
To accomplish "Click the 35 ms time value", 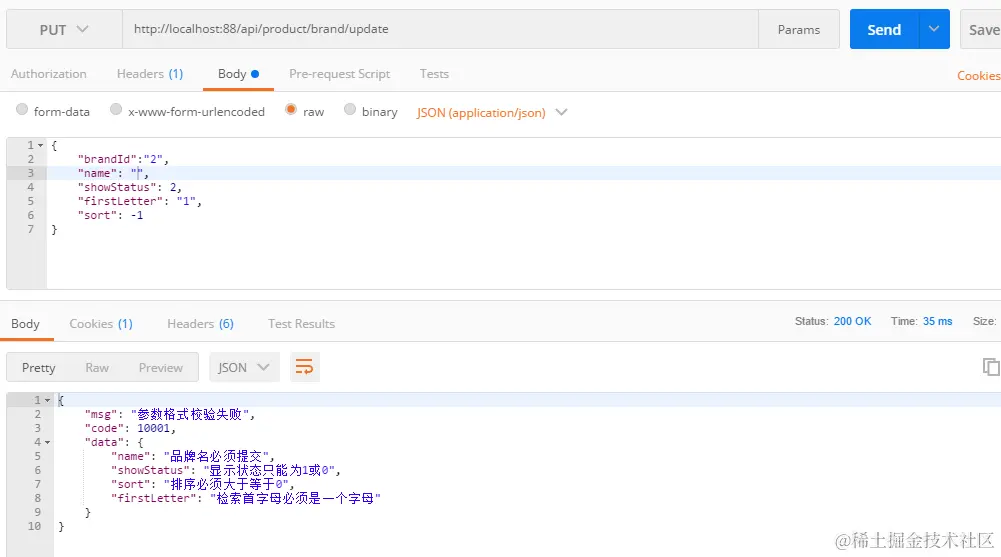I will click(x=937, y=322).
